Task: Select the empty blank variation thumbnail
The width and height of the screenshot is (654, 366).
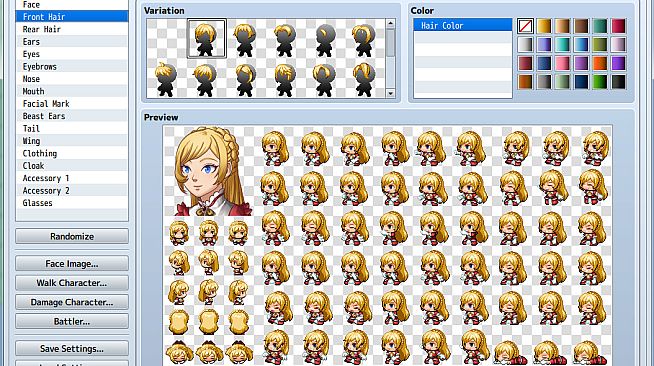Action: click(166, 38)
